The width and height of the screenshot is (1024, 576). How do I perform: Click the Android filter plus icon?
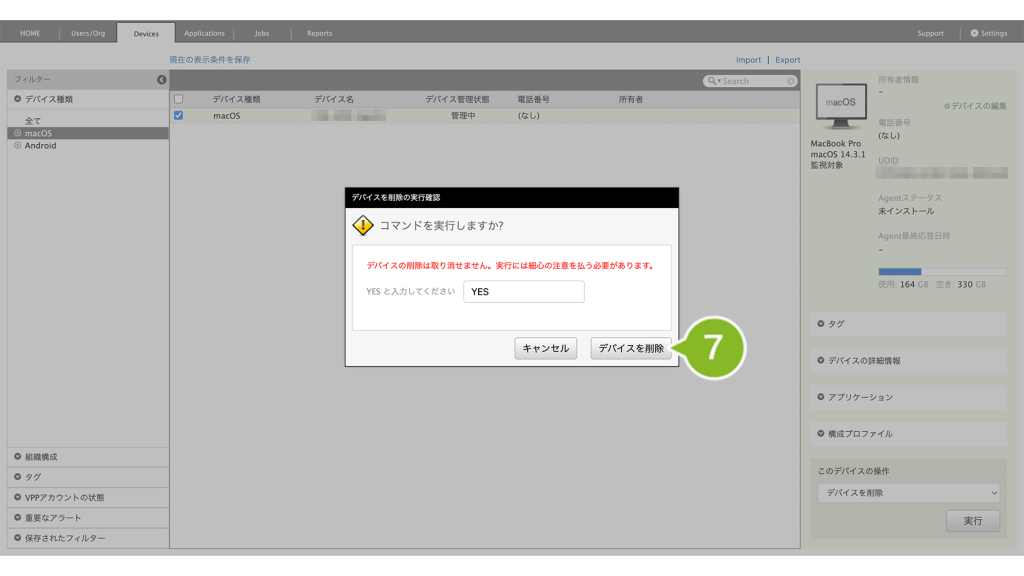point(17,146)
